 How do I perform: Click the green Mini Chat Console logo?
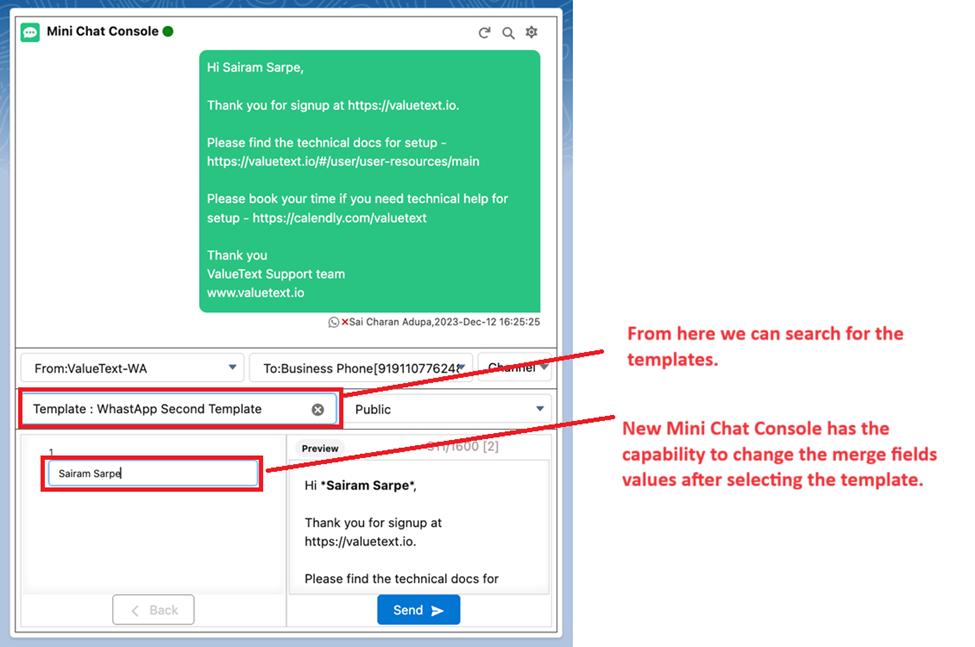30,32
